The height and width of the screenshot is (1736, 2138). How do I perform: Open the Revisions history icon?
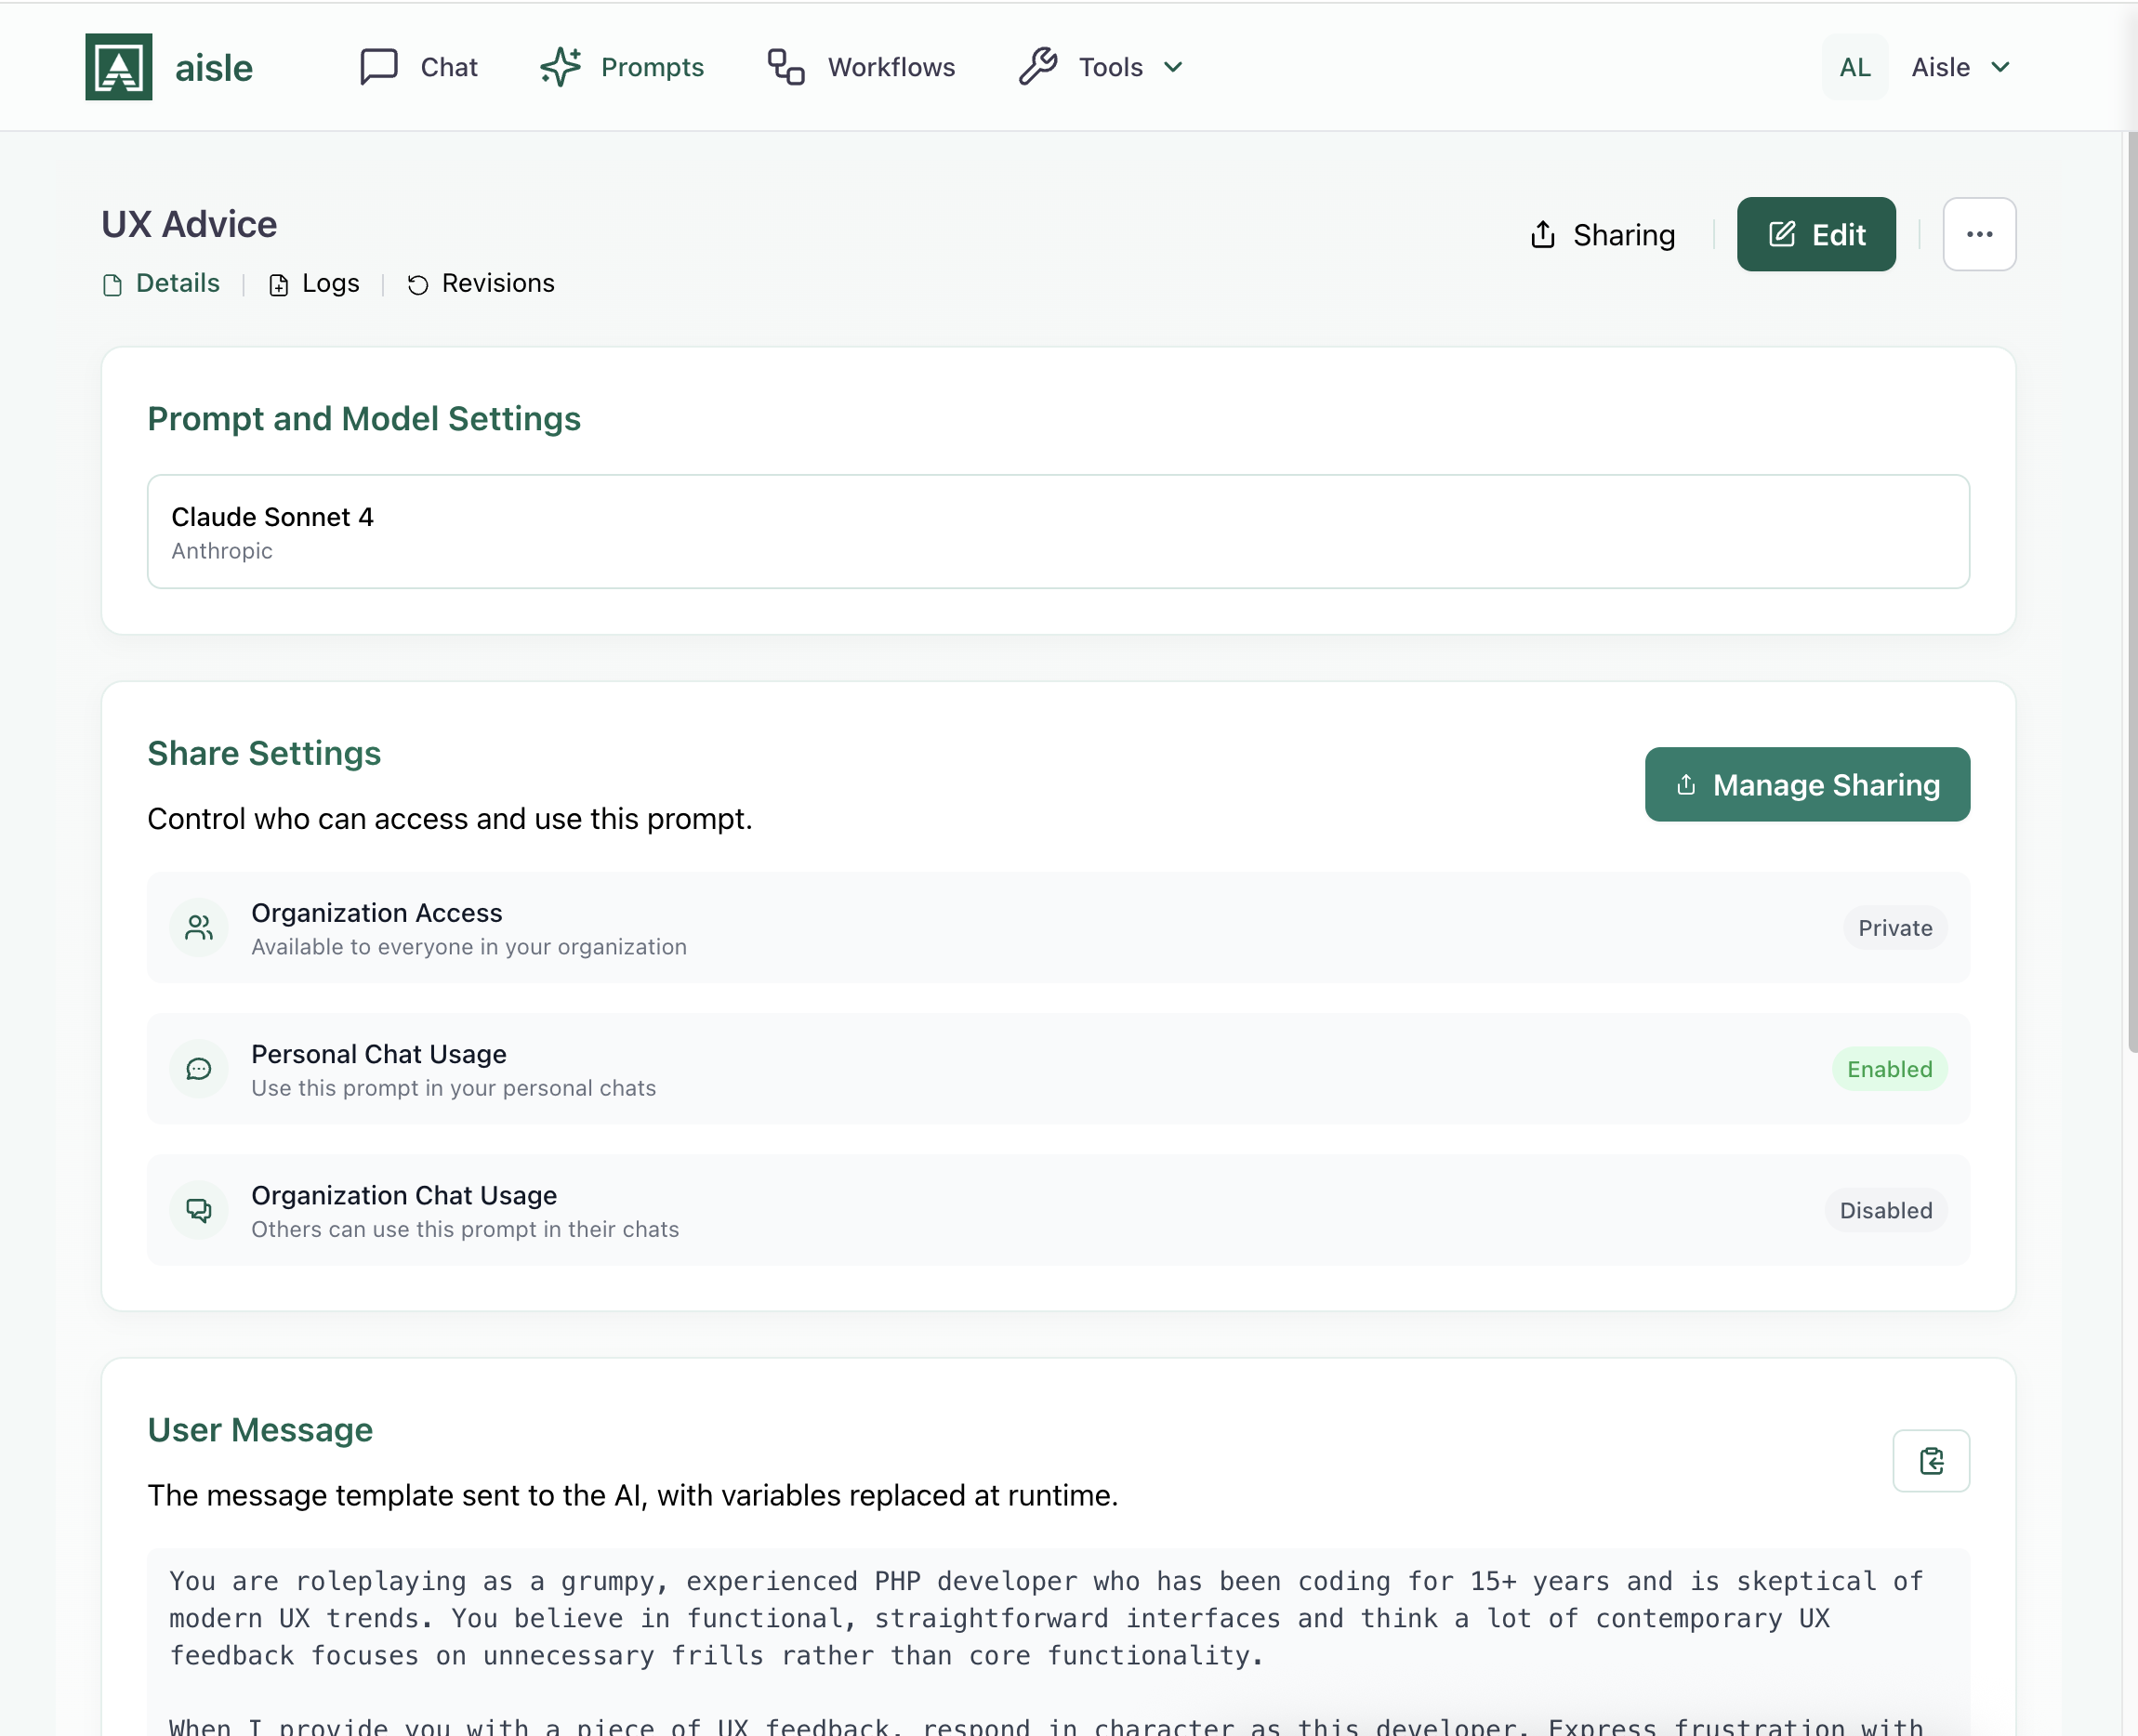418,284
